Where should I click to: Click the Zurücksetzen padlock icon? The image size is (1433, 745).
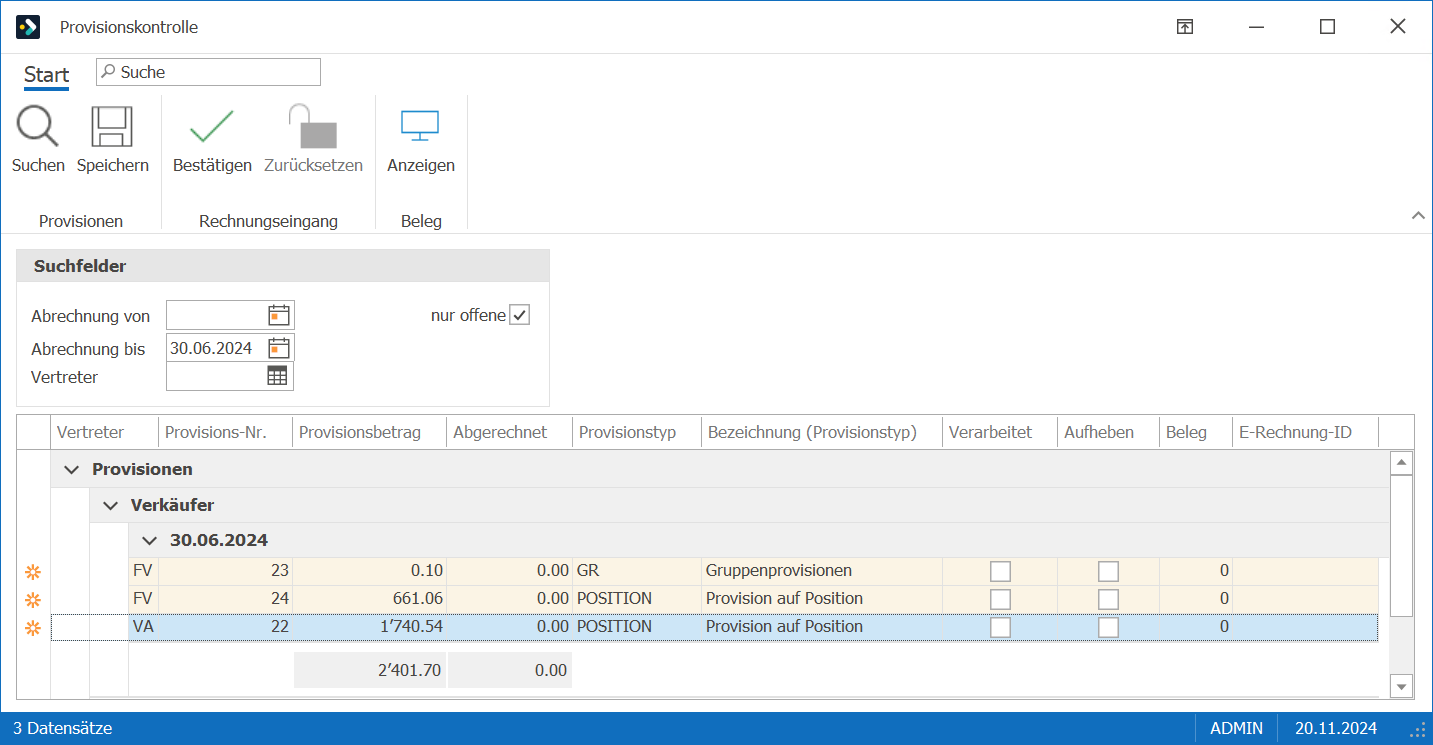point(313,127)
